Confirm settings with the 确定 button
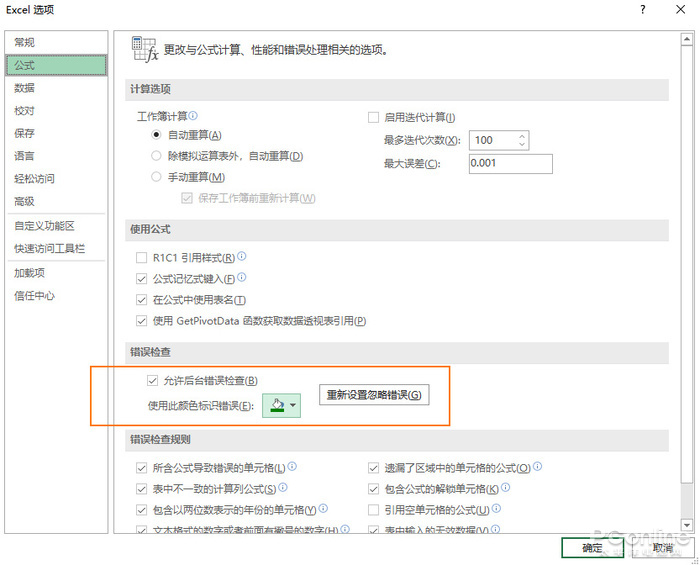 (x=592, y=548)
